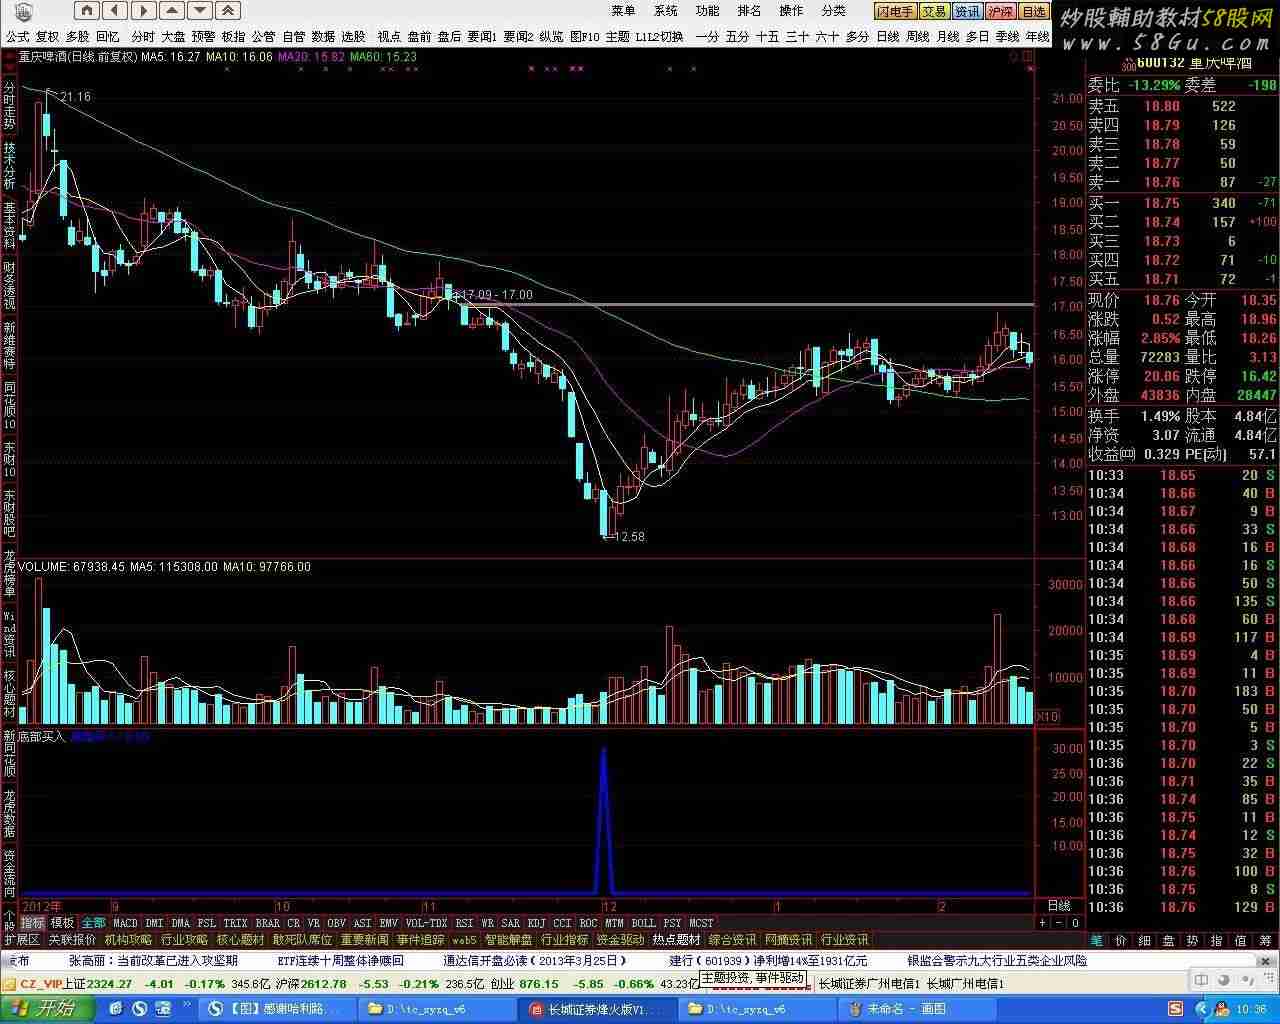Switch chart to 年线 period
Image resolution: width=1280 pixels, height=1024 pixels.
(x=1038, y=37)
